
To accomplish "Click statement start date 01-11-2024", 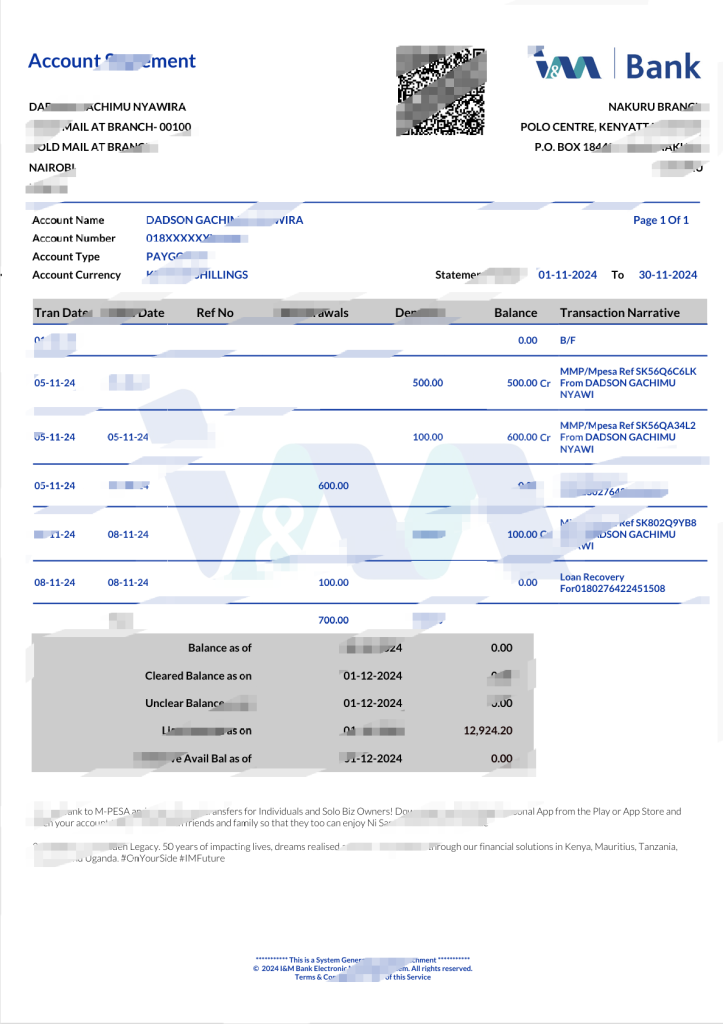I will [x=567, y=275].
